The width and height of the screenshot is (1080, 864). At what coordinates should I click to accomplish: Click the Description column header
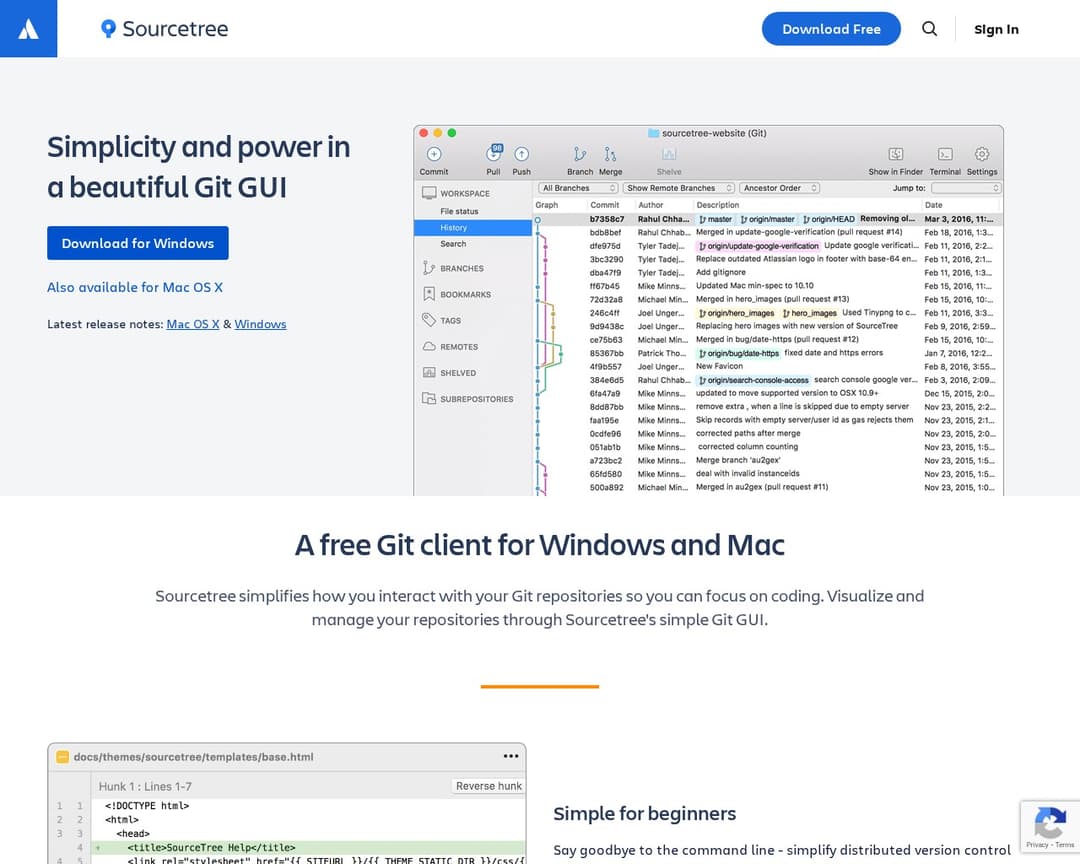click(718, 205)
